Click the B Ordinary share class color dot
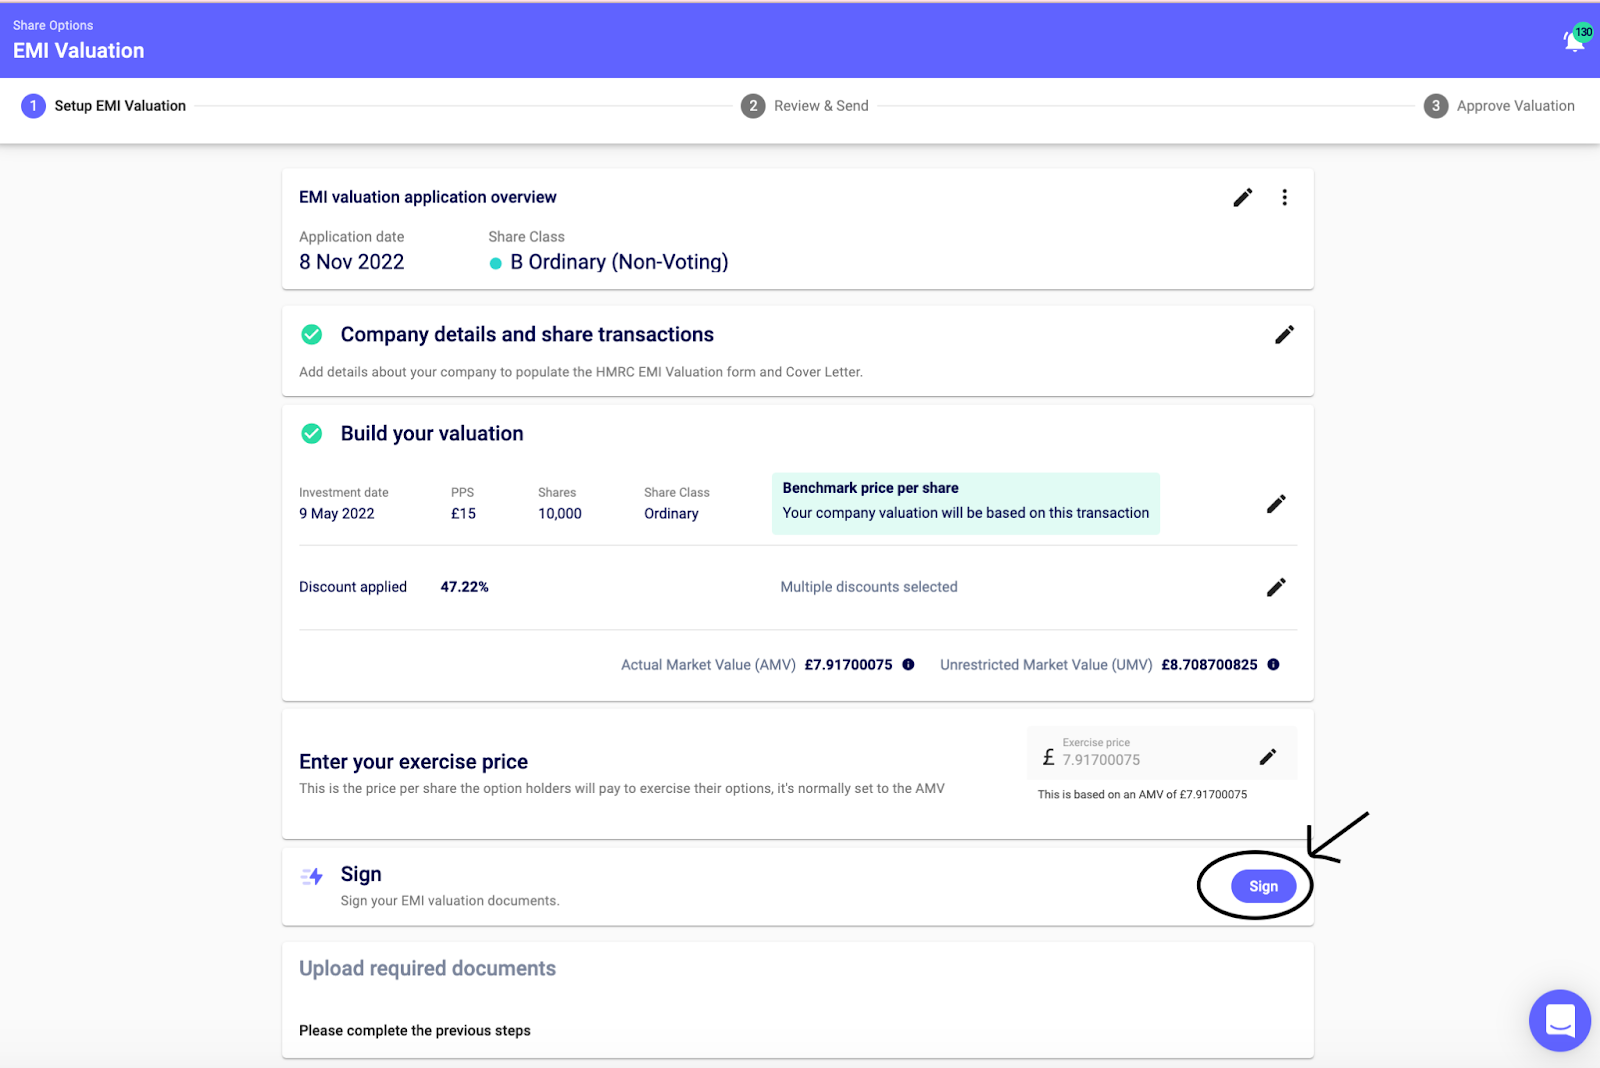 tap(495, 263)
